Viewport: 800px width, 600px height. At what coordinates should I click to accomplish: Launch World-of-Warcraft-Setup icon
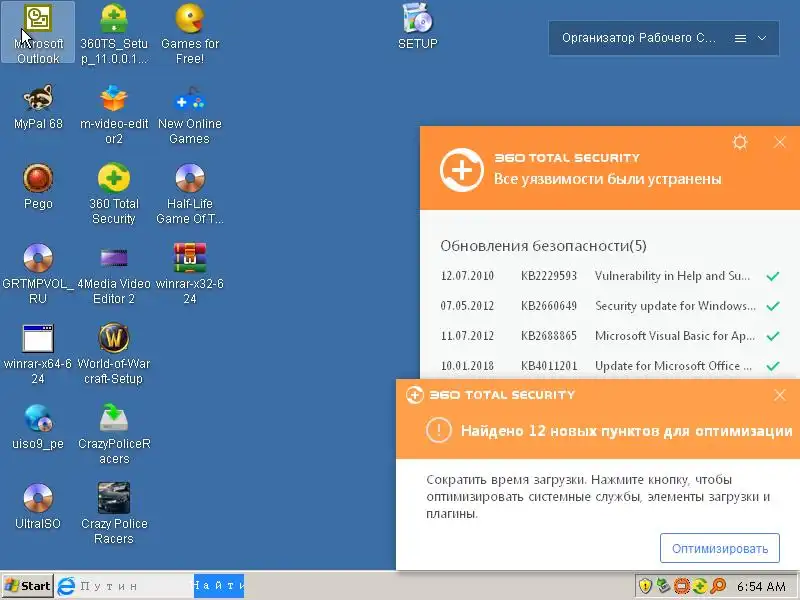point(114,354)
